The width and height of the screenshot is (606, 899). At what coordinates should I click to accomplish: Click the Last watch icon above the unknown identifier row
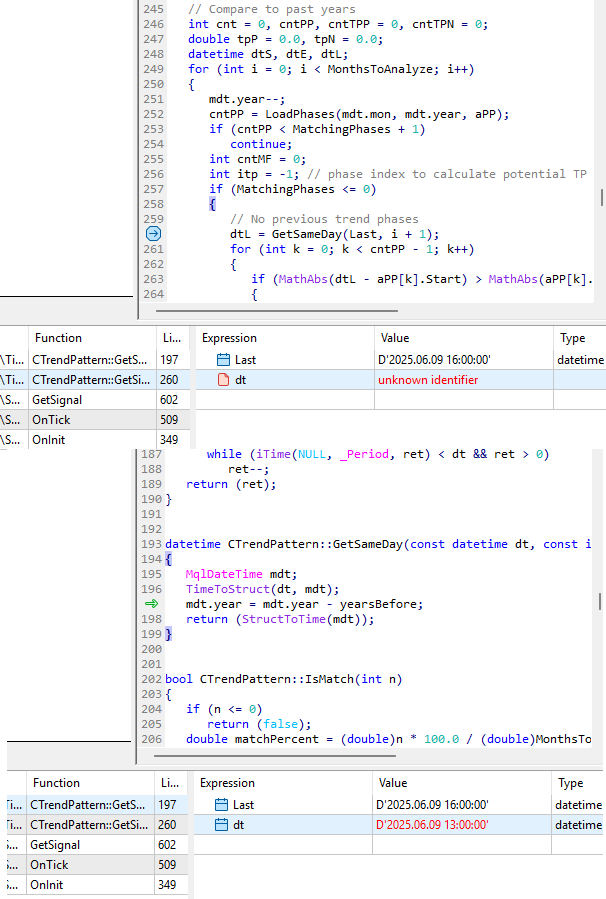[224, 359]
